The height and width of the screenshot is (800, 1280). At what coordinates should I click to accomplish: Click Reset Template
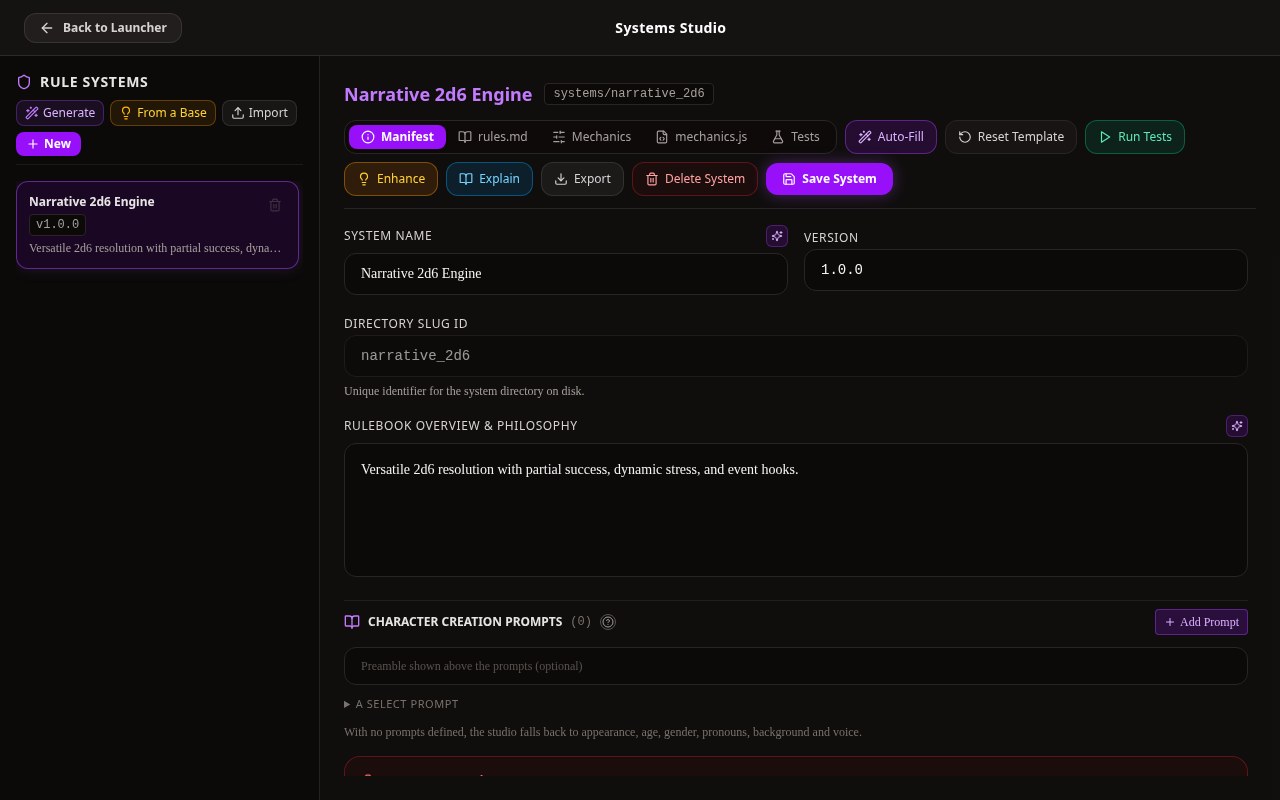coord(1011,137)
